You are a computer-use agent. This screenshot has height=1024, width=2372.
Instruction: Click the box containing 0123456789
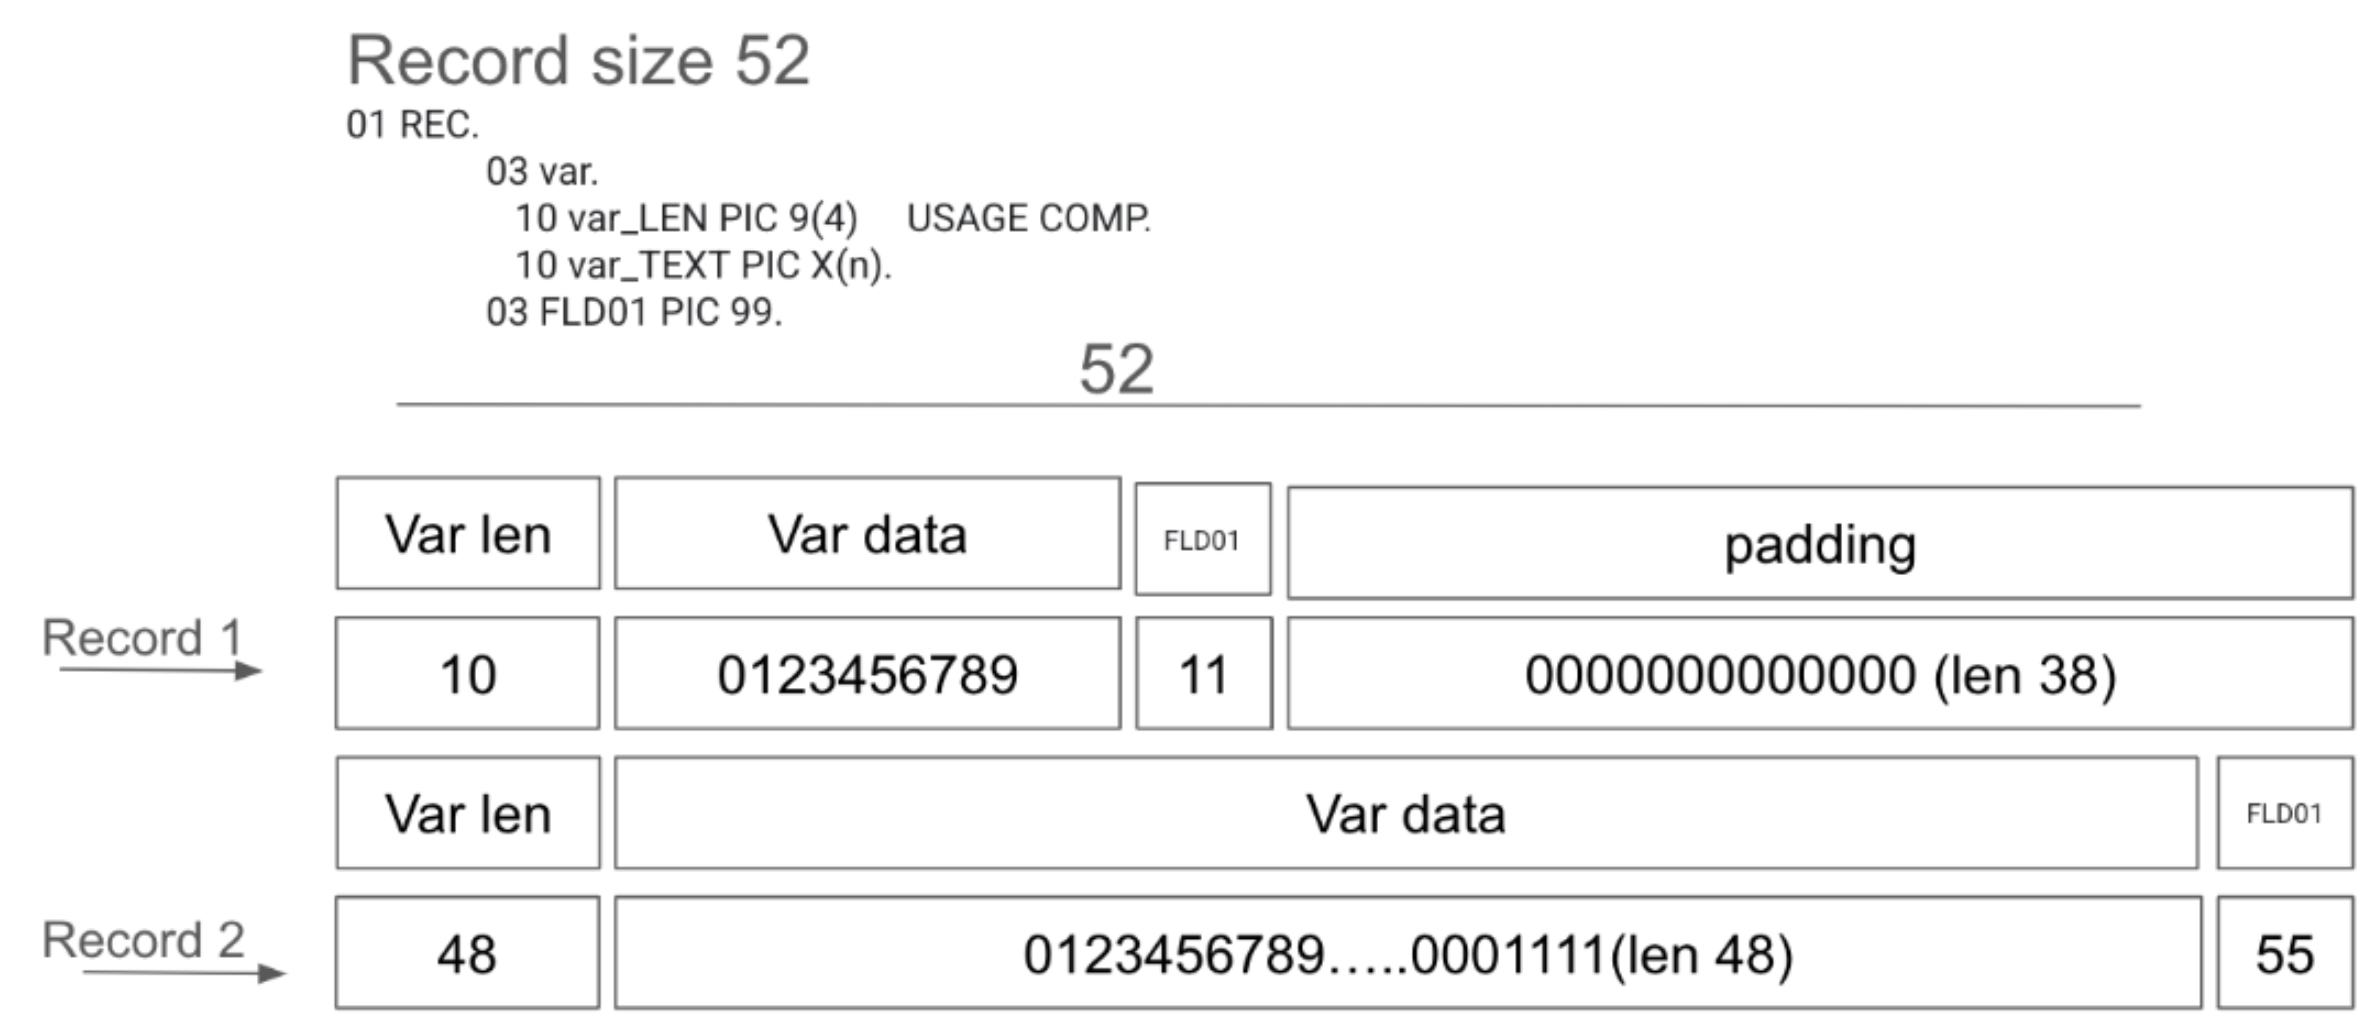[867, 674]
